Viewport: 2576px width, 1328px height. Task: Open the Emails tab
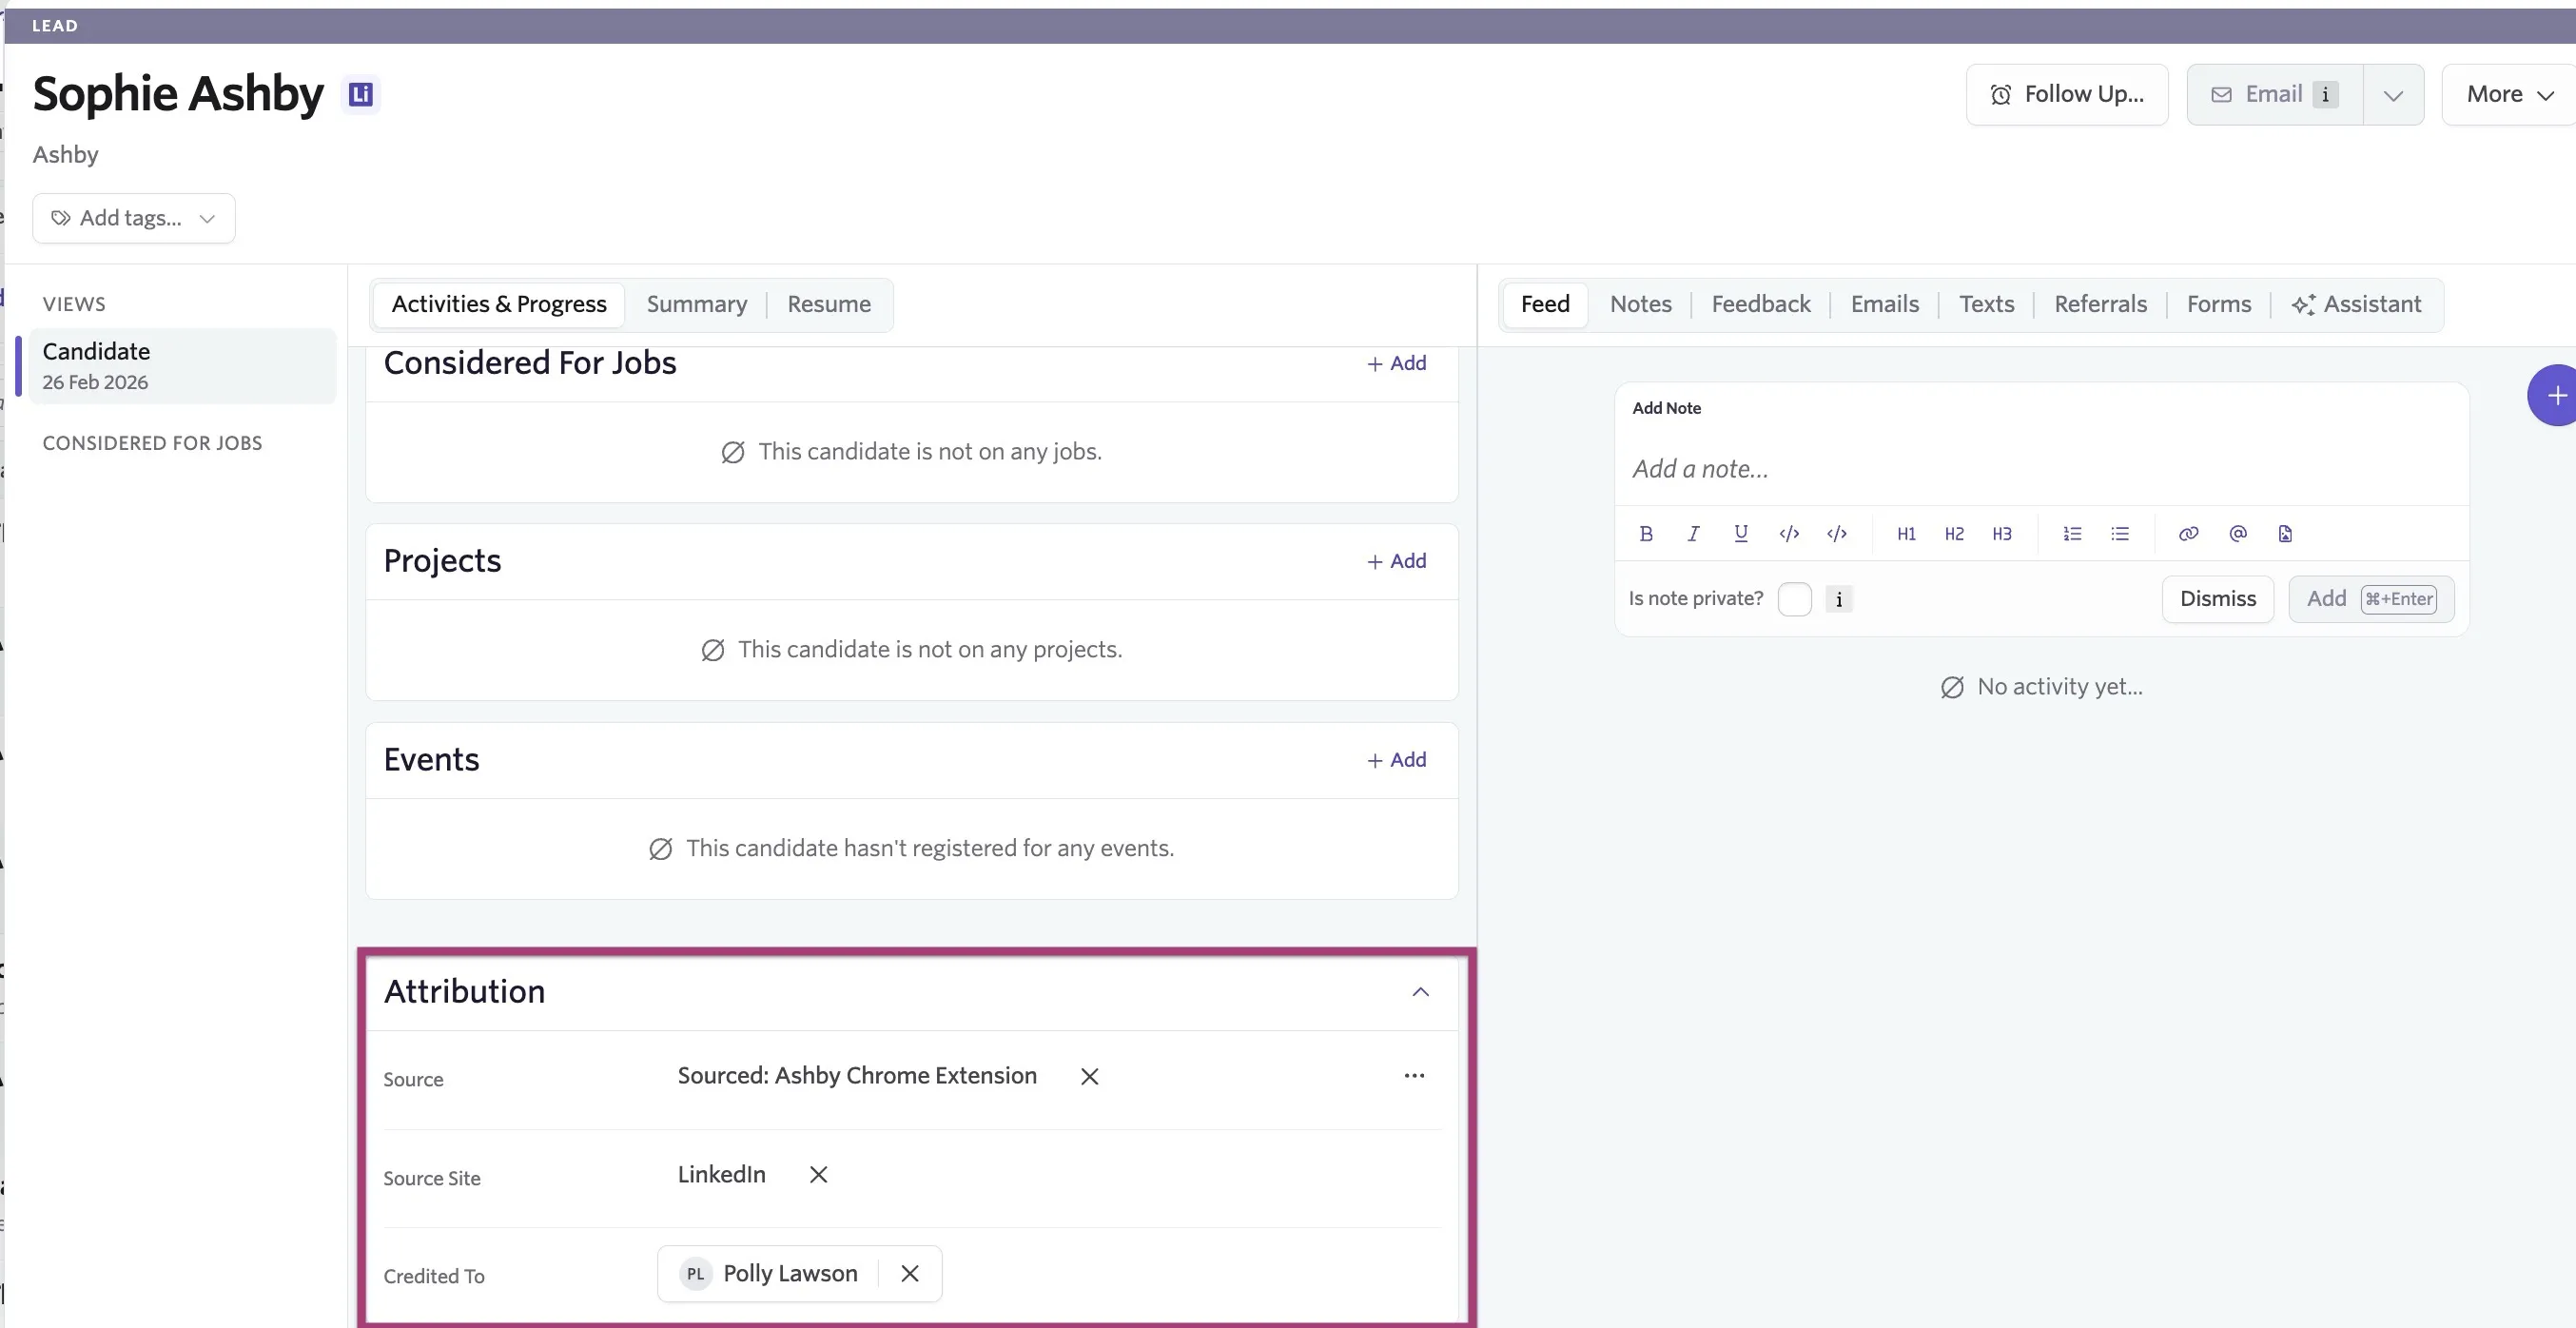[x=1885, y=304]
